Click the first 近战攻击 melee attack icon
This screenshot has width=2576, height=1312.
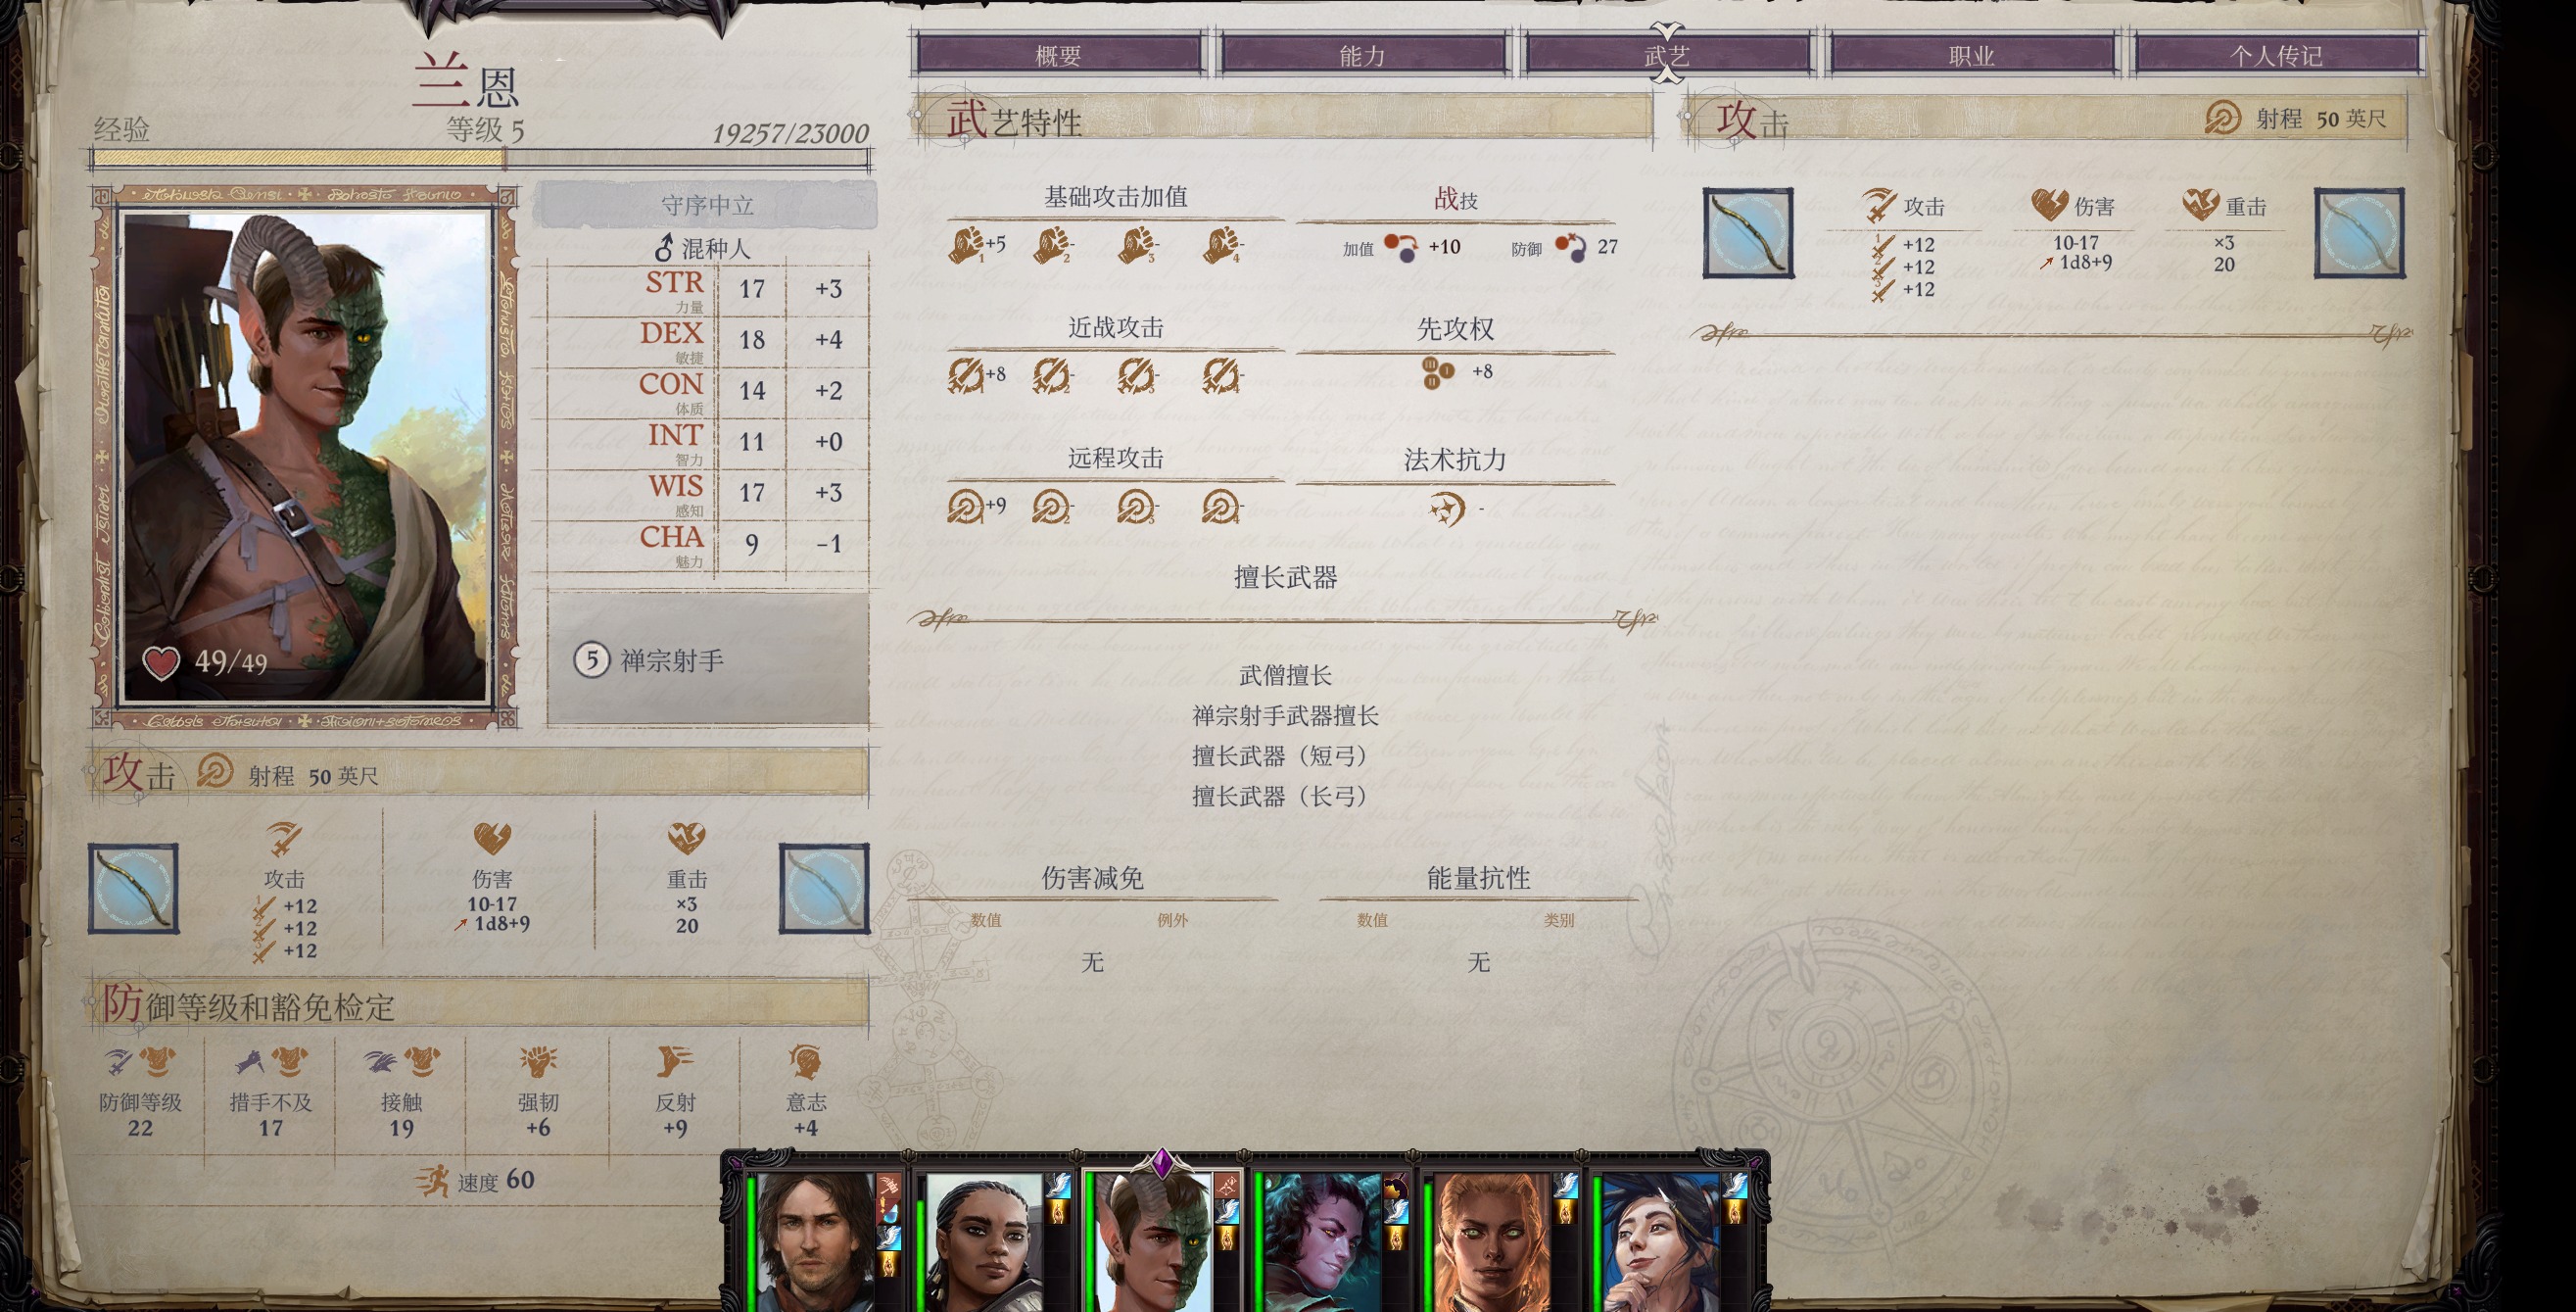[965, 375]
